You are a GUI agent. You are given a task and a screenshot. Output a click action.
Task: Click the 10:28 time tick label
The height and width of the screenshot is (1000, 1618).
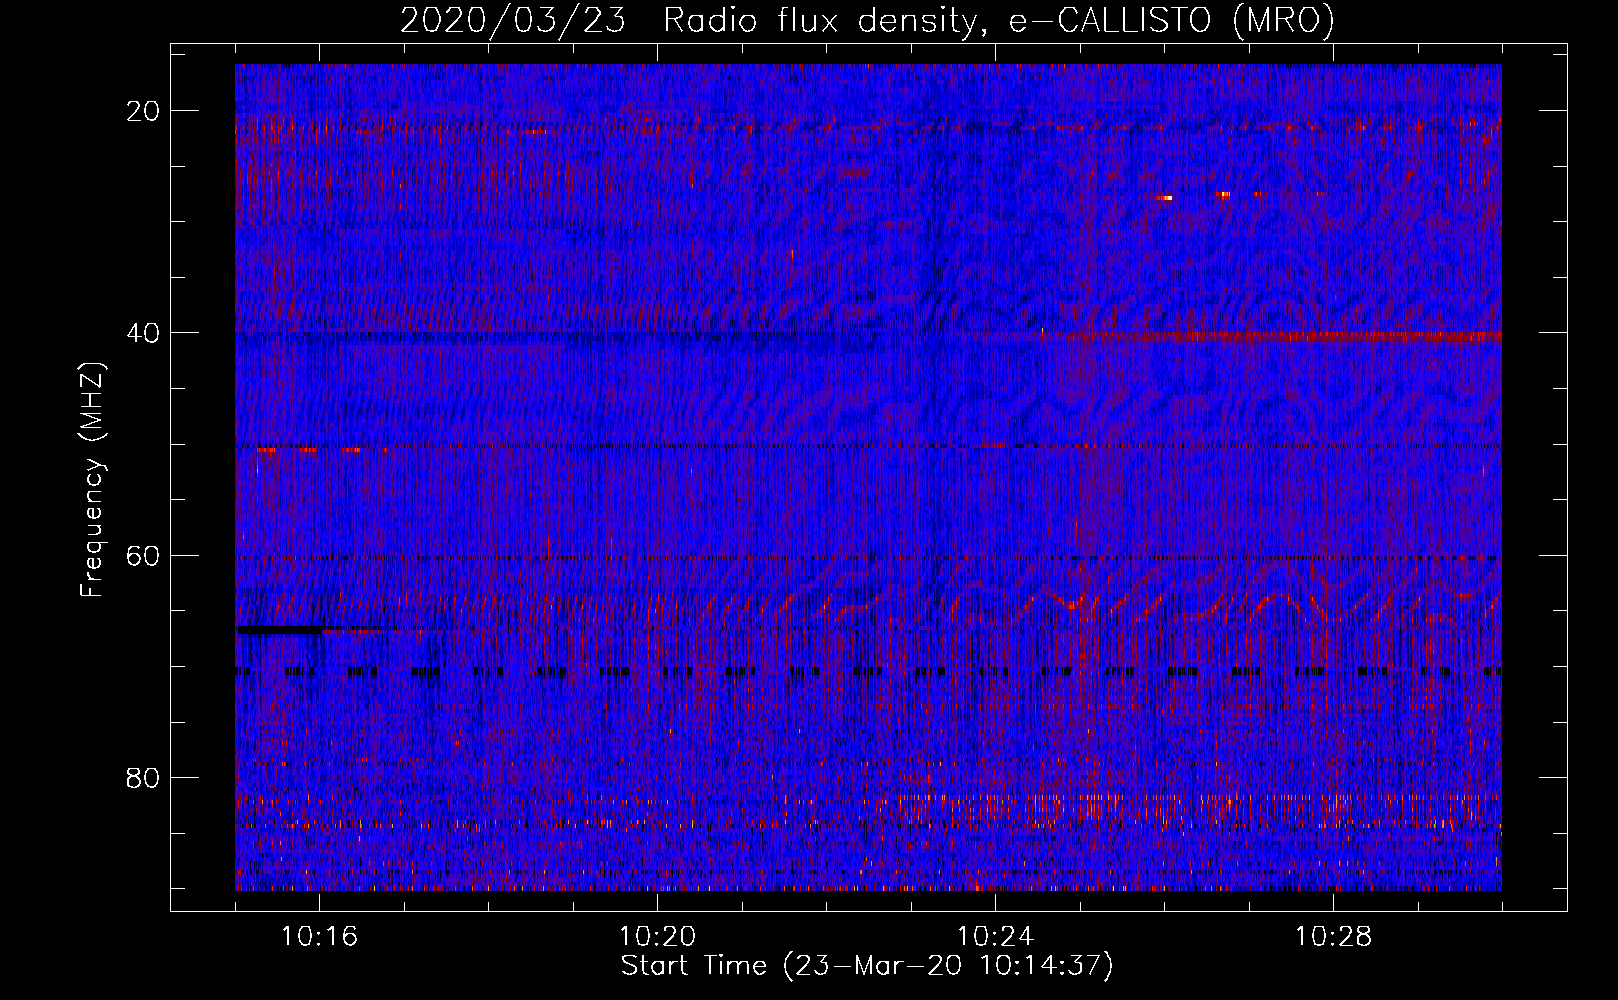pos(1333,937)
